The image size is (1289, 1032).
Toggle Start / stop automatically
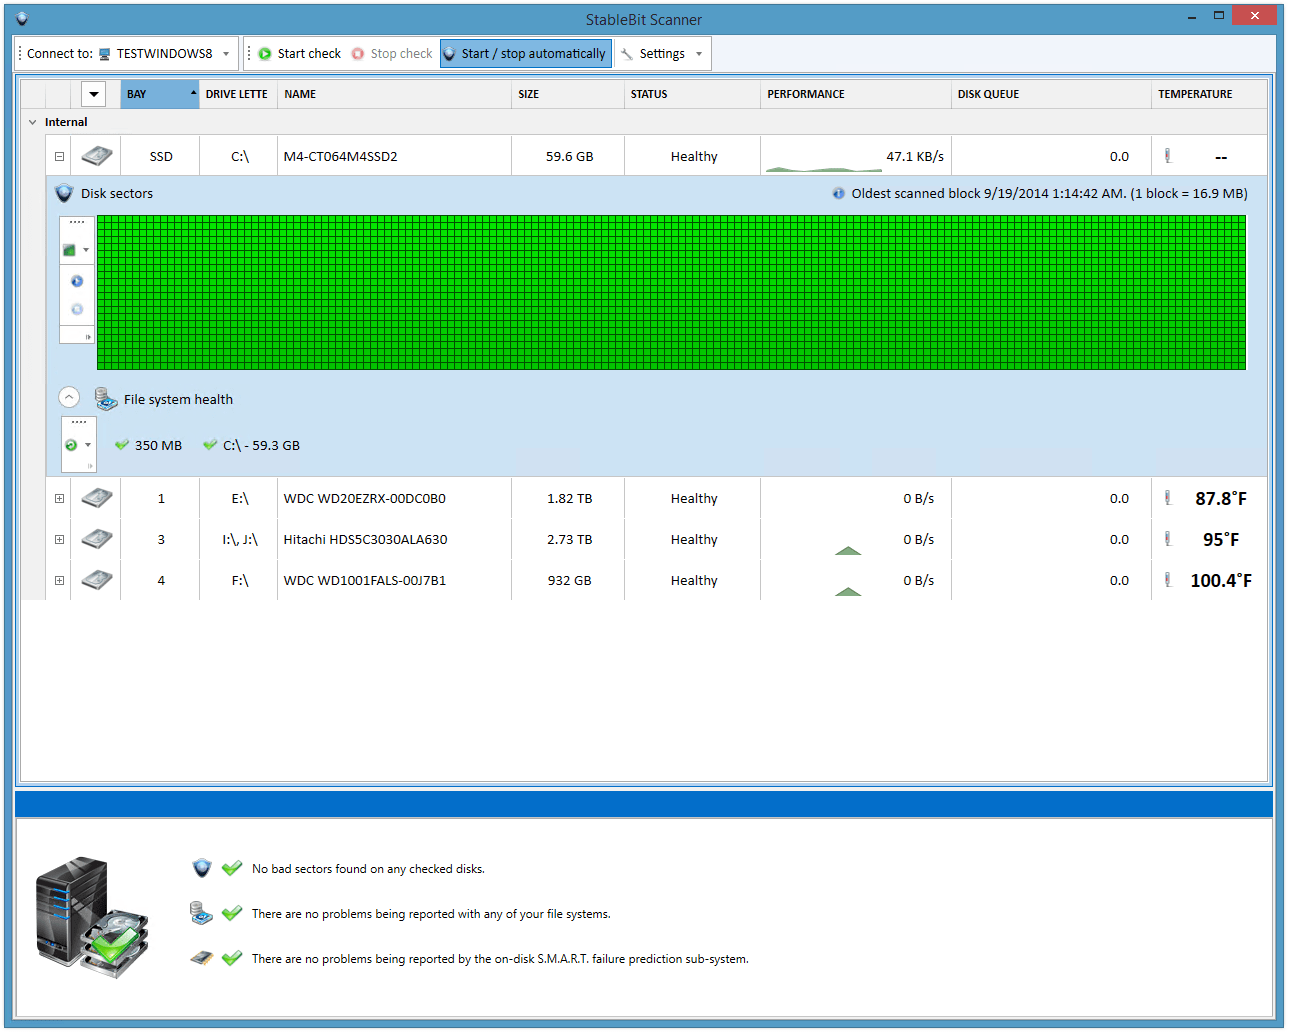point(525,54)
